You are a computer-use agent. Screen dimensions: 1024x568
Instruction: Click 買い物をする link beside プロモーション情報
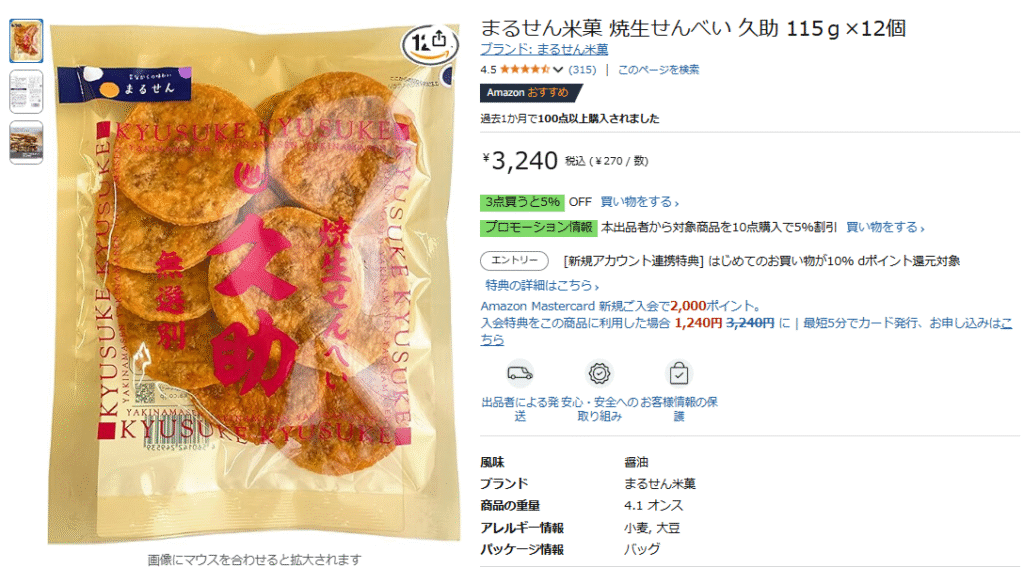885,227
